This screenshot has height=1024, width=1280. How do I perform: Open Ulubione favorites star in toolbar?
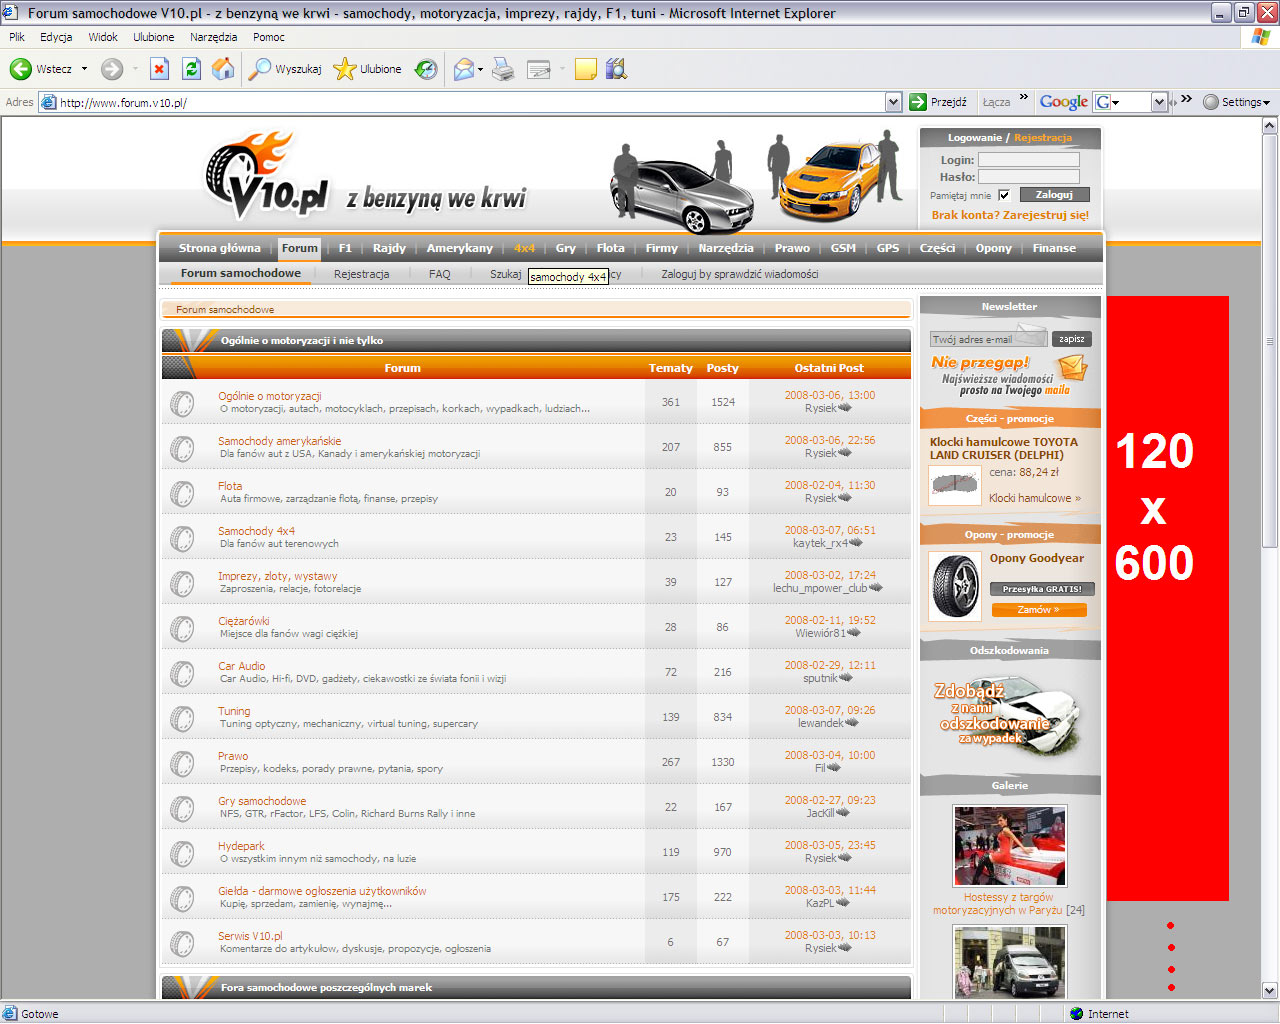coord(344,69)
